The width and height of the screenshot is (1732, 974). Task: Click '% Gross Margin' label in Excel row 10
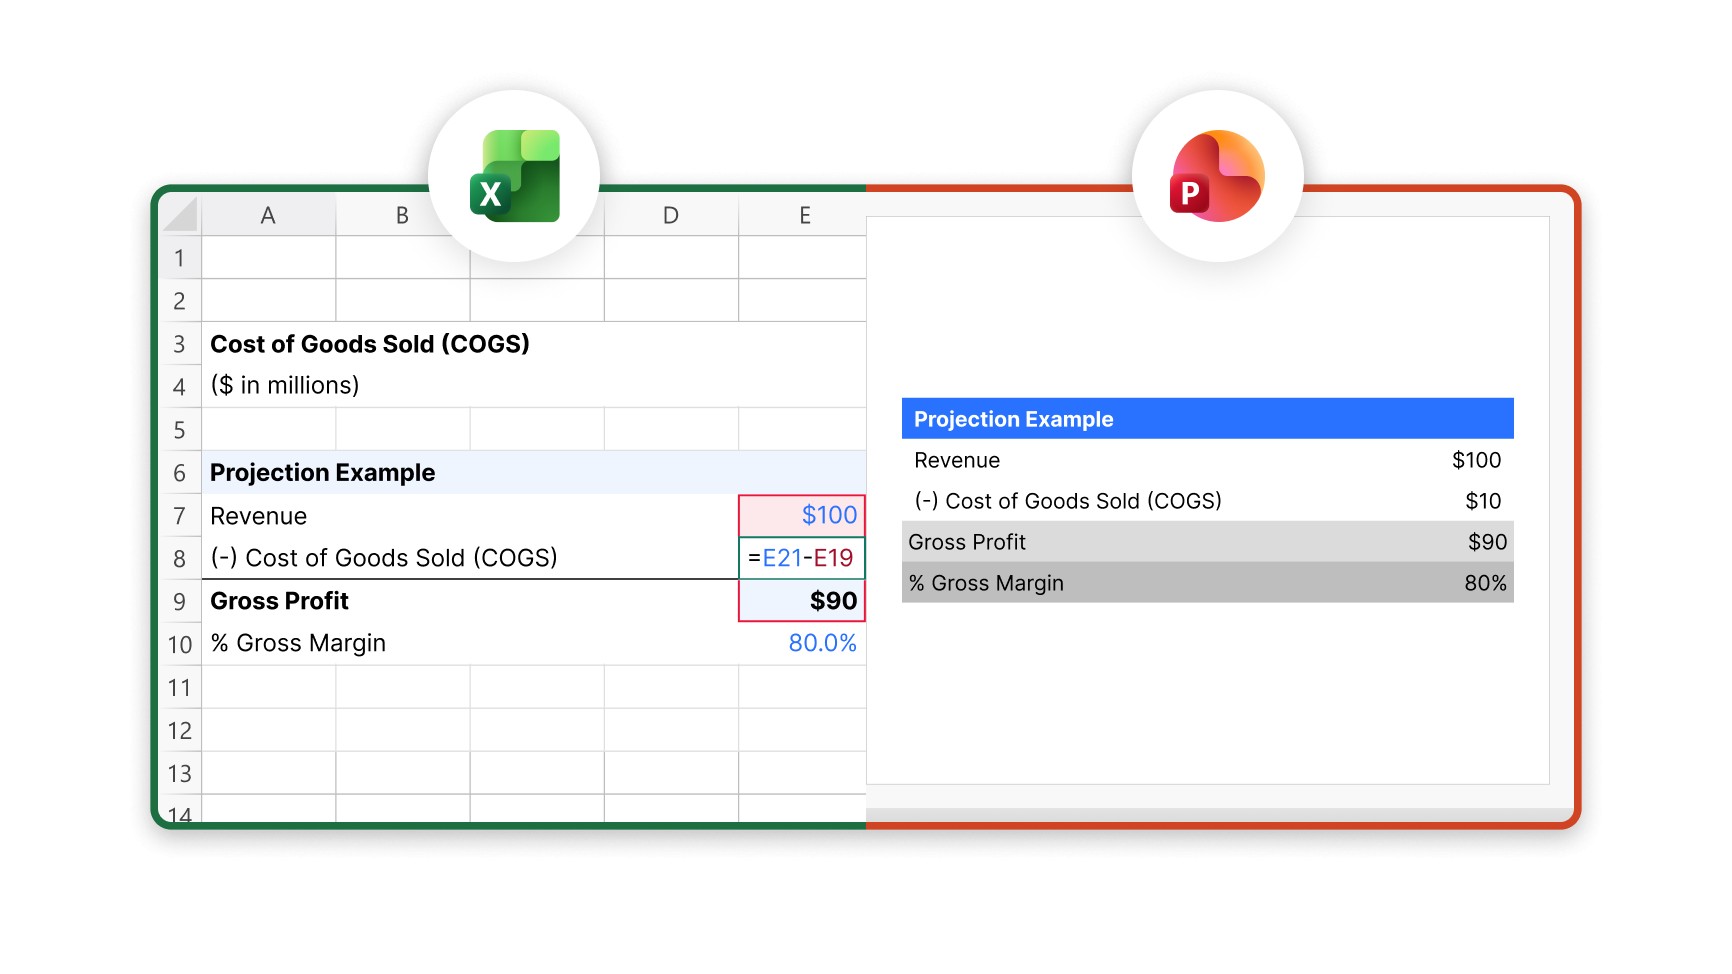[298, 644]
